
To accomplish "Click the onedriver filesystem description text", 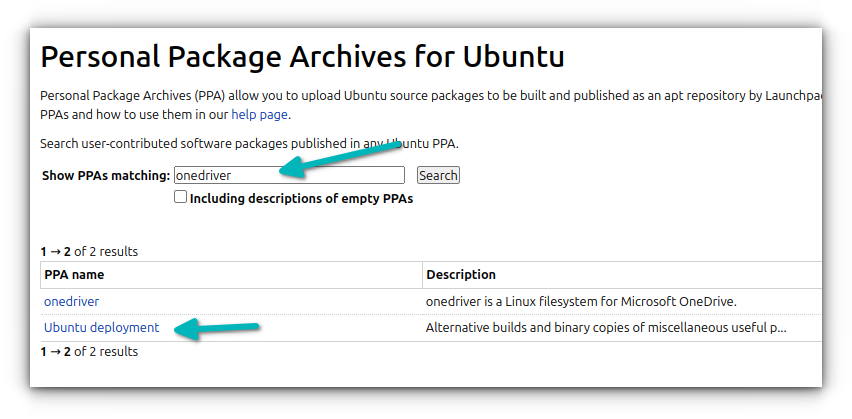I will point(581,301).
